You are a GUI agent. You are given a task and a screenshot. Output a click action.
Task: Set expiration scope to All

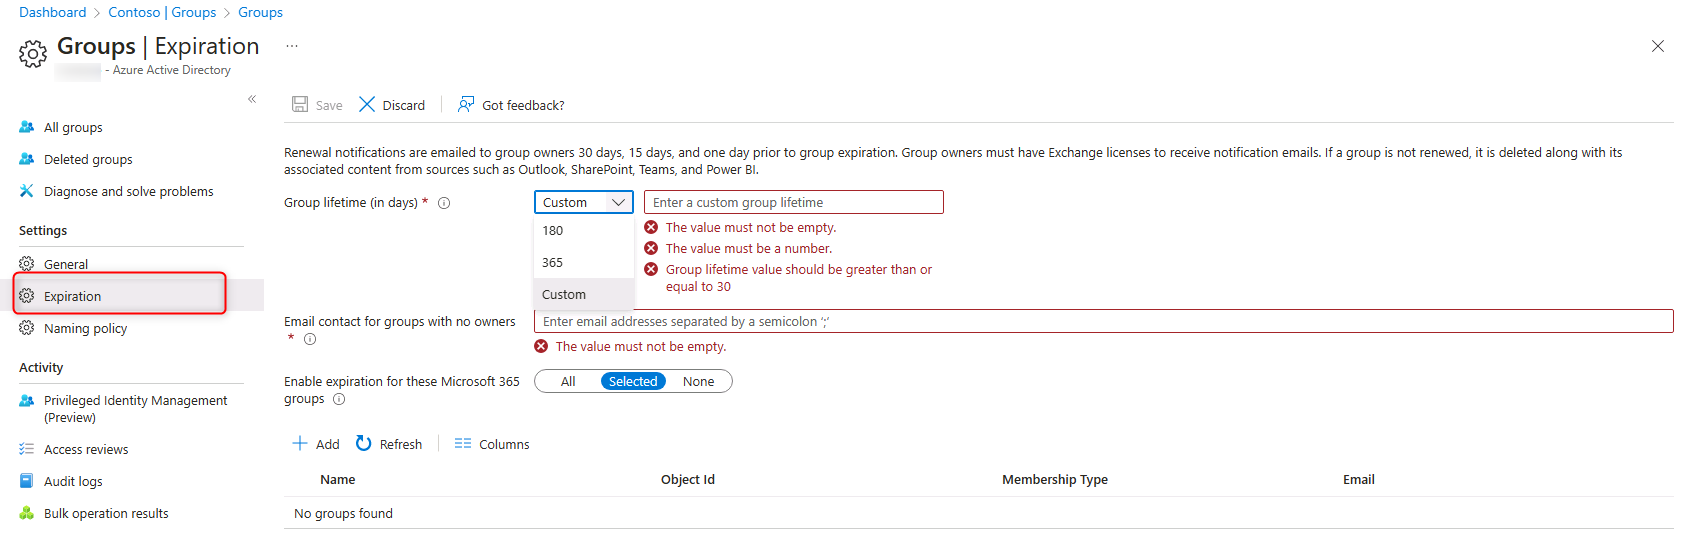pos(568,382)
